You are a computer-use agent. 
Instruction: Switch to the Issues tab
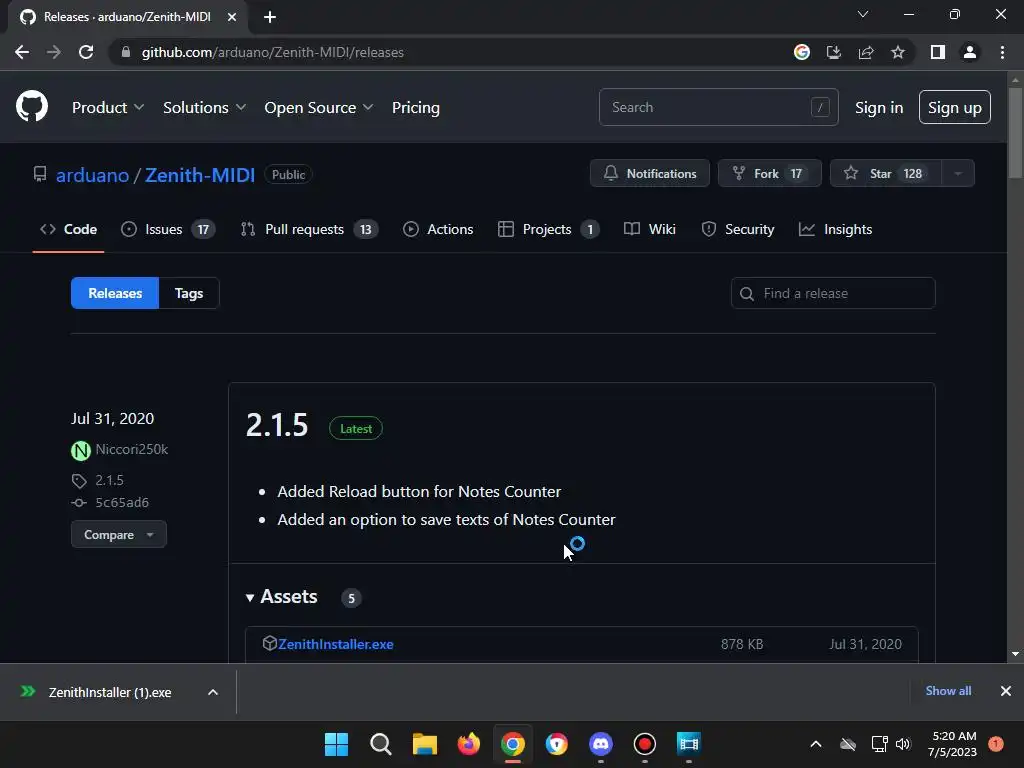(168, 229)
